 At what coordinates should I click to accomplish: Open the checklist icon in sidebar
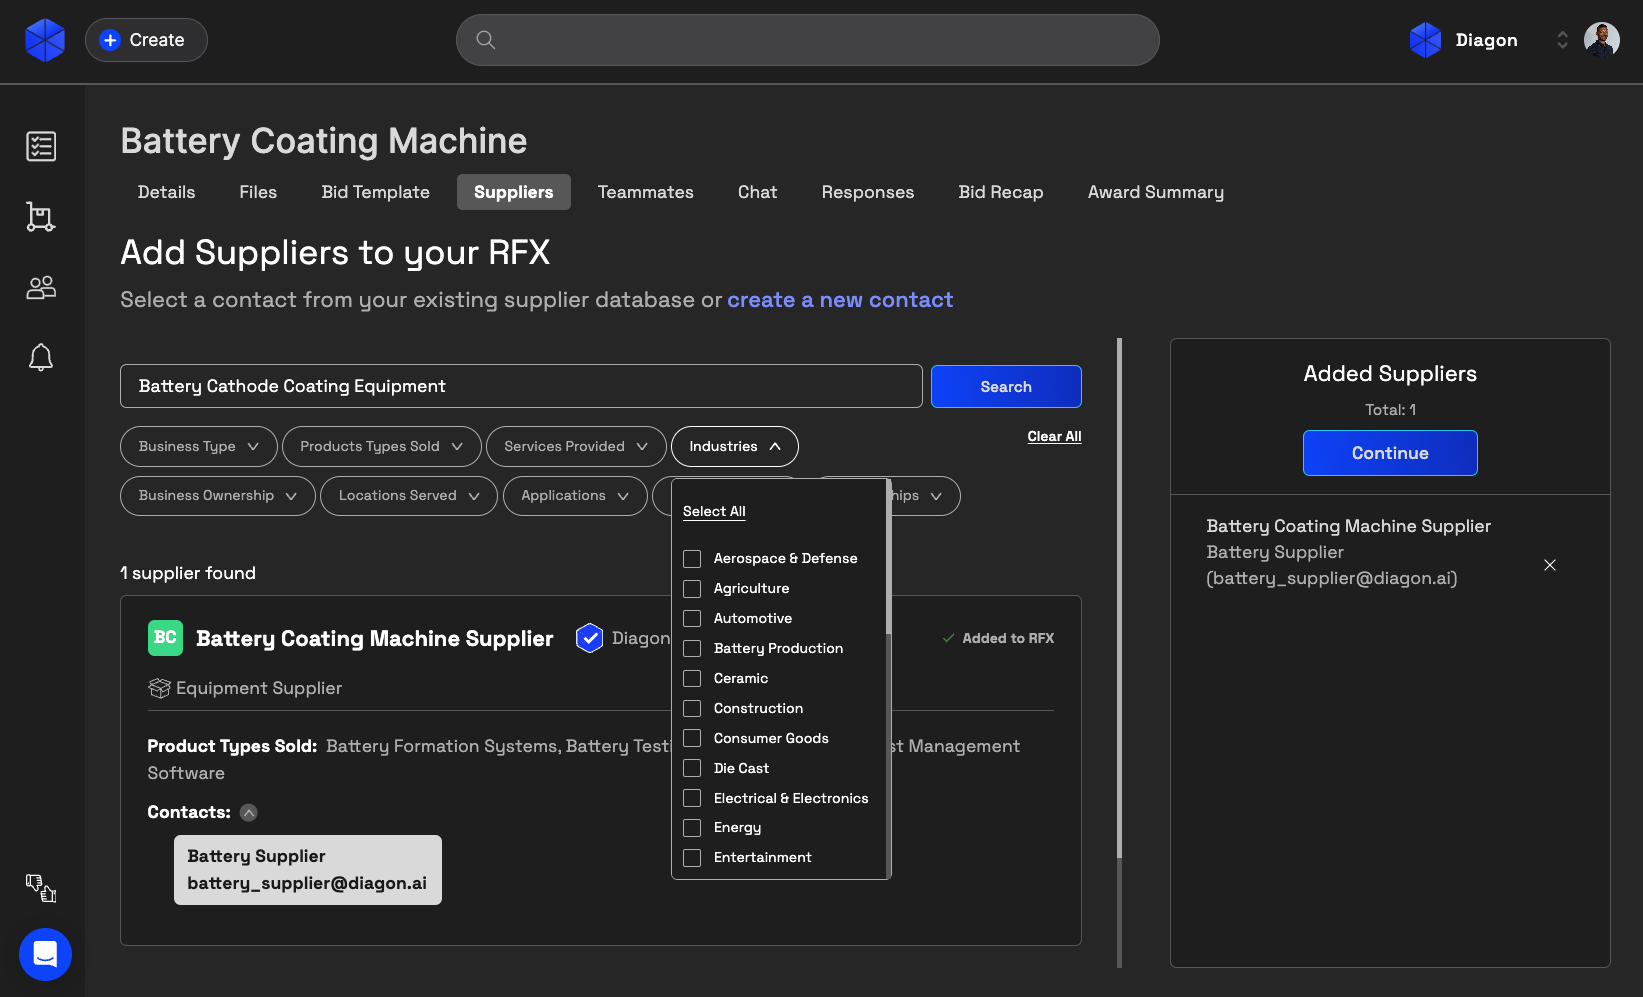(41, 146)
